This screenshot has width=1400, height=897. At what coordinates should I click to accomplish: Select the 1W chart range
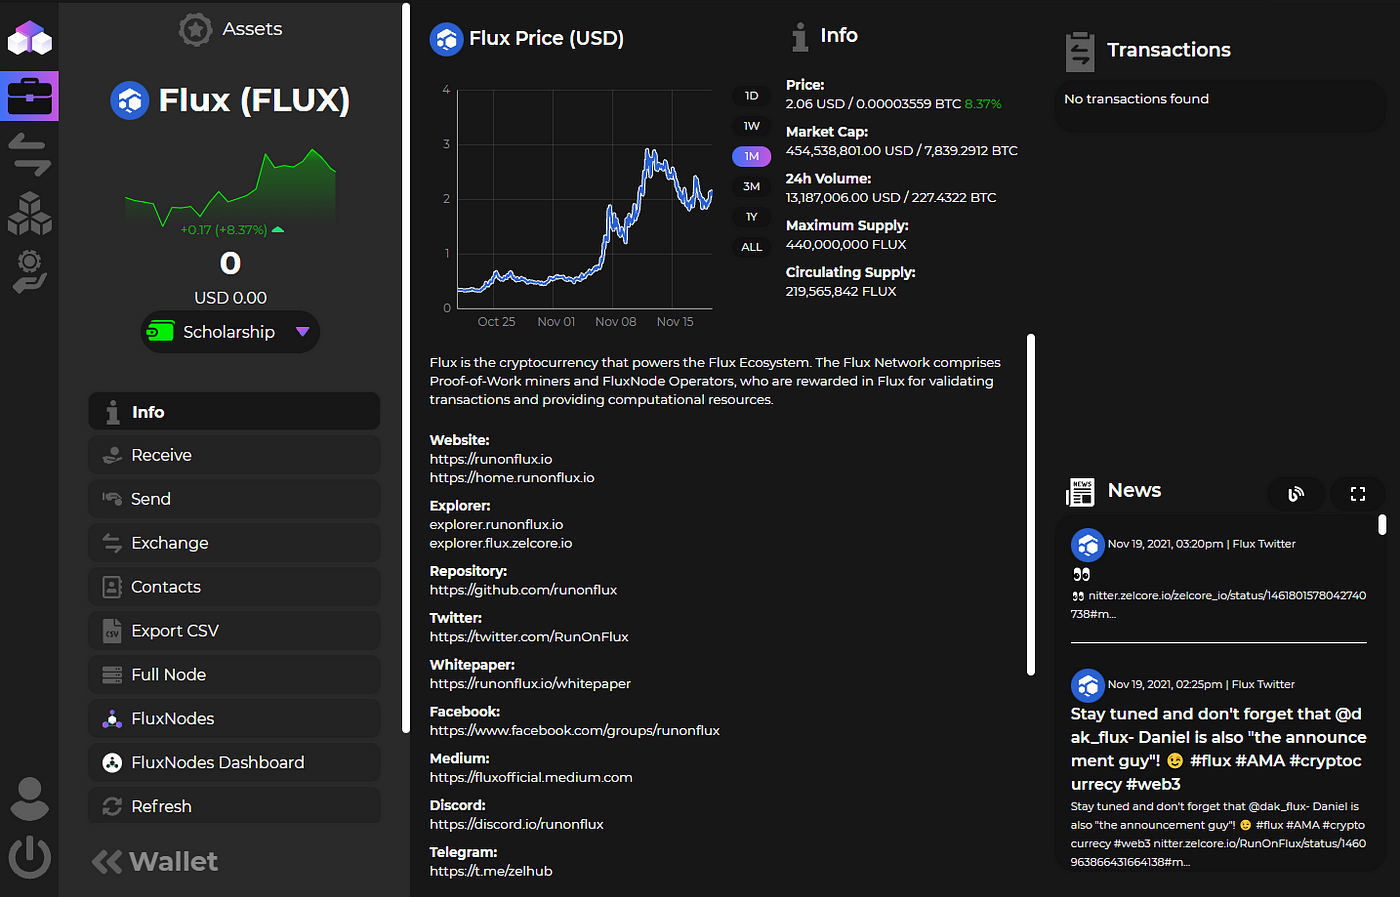click(751, 126)
